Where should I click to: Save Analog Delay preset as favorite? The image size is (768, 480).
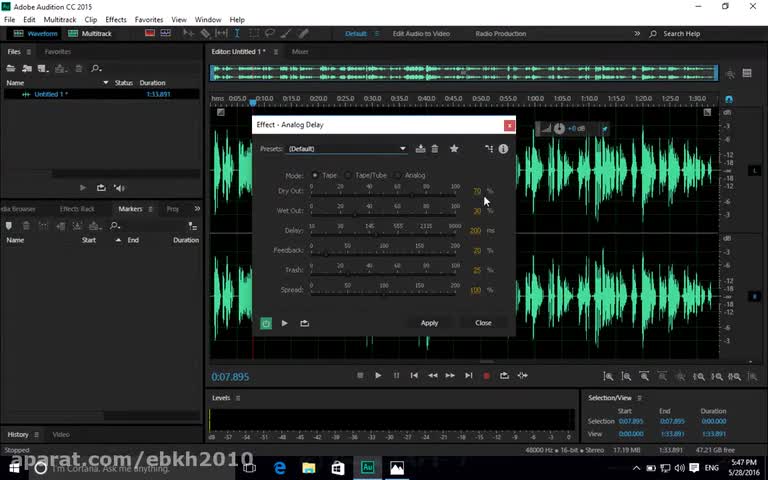454,148
